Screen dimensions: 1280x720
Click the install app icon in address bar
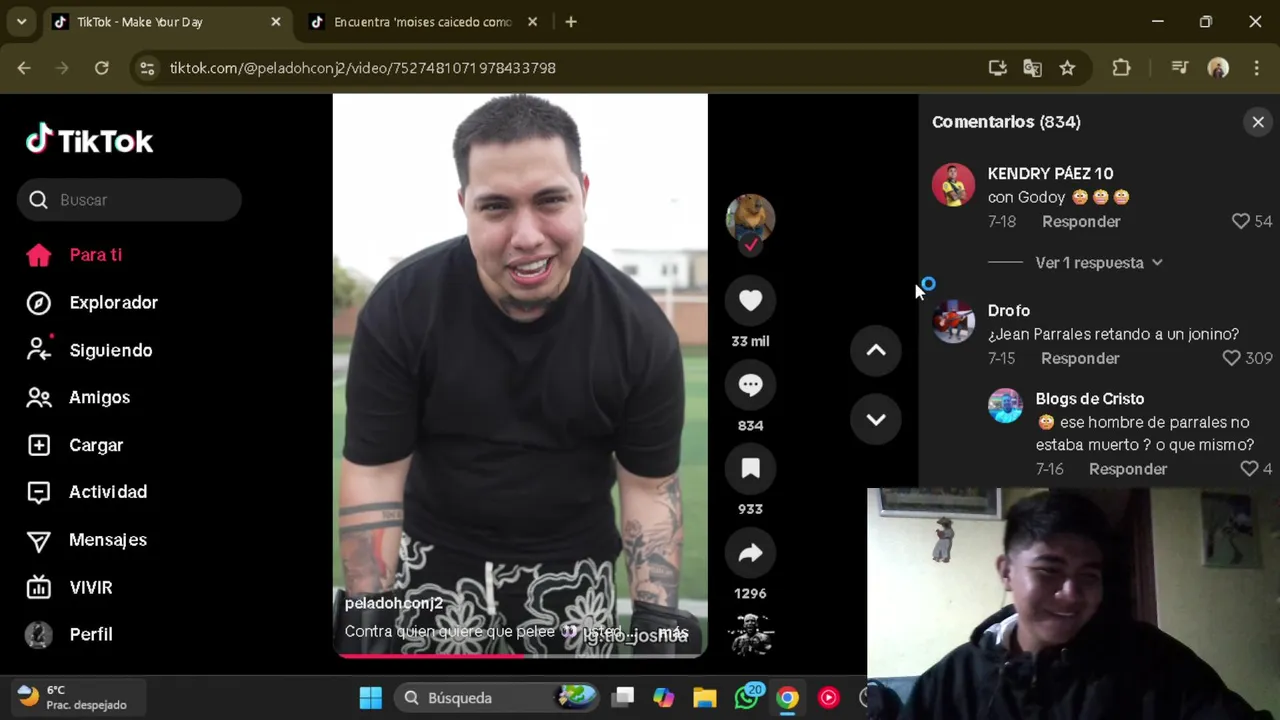[997, 68]
